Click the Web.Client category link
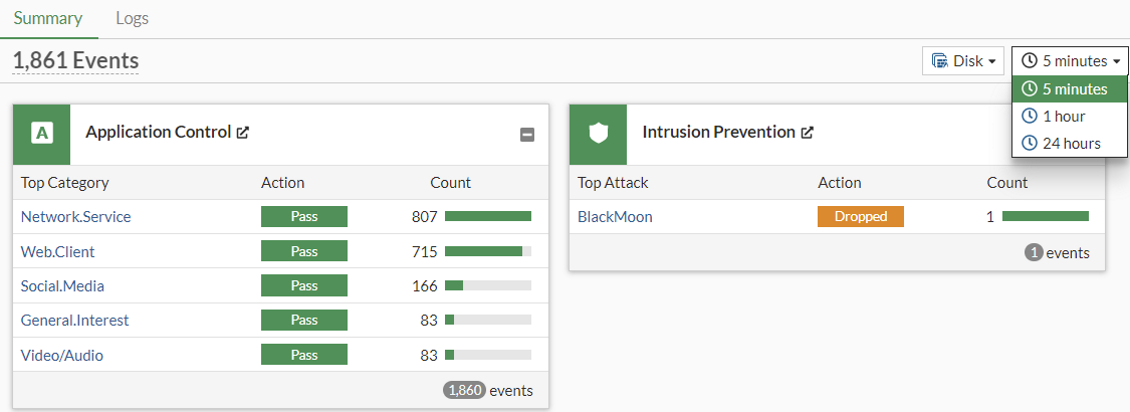 click(58, 251)
